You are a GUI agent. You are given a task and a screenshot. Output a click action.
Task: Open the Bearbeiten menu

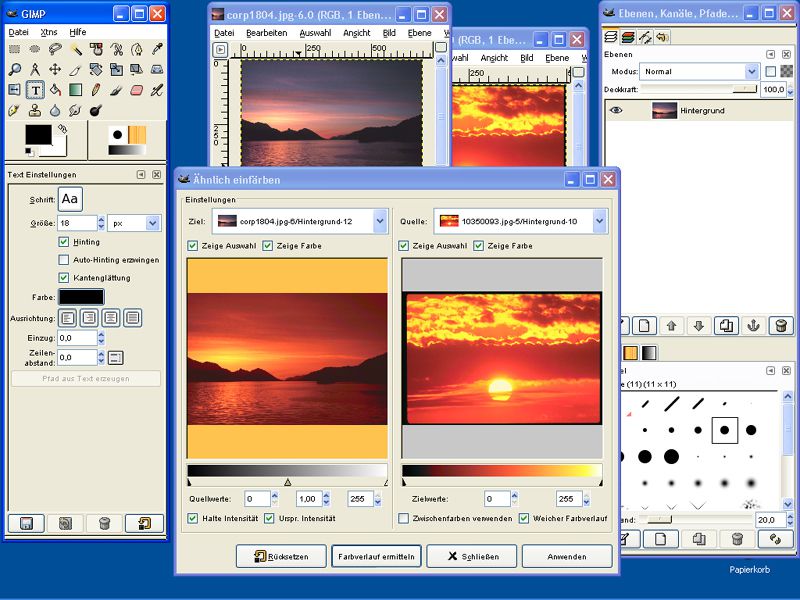[267, 32]
